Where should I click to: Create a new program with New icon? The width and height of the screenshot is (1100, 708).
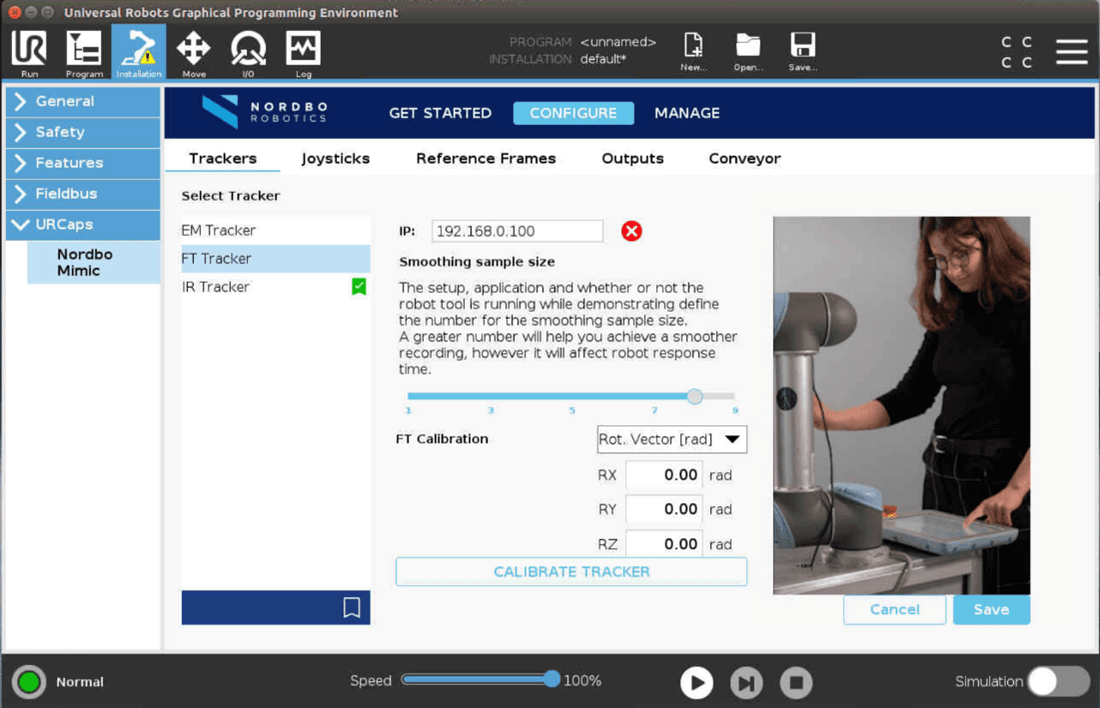(x=693, y=50)
